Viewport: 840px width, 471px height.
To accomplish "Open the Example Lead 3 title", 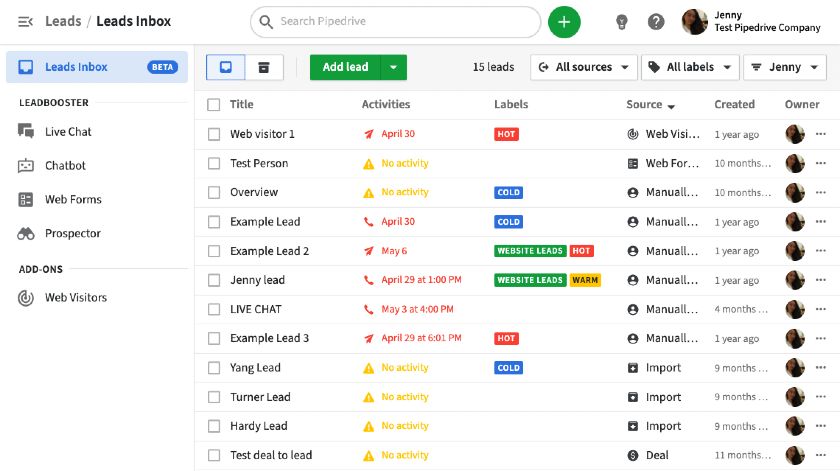I will point(269,338).
